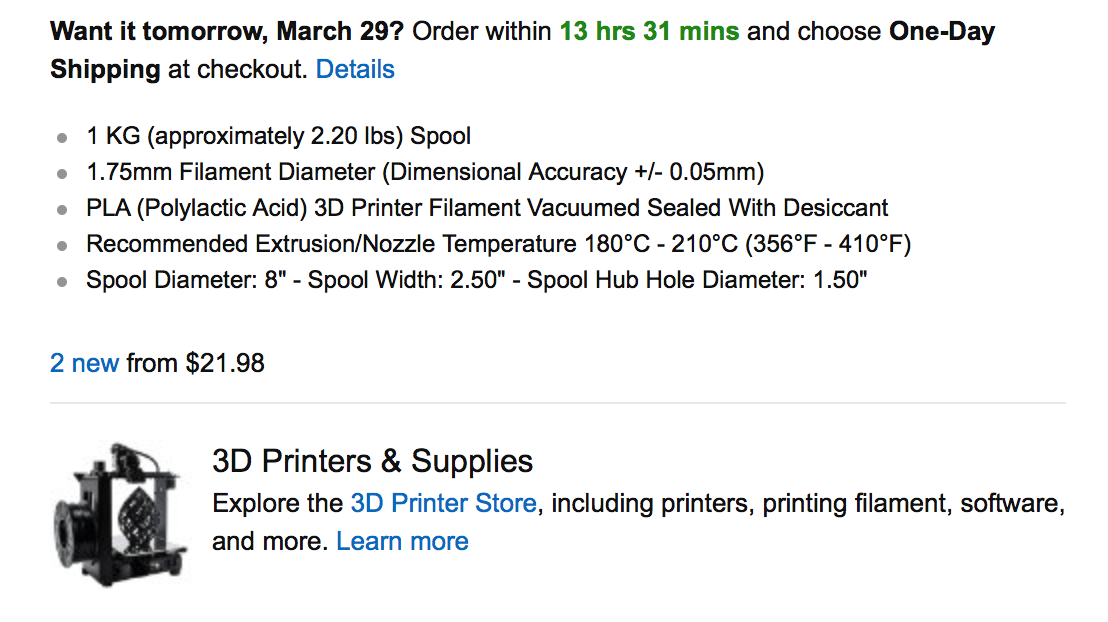Click the bullet dot beside PLA line
The width and height of the screenshot is (1108, 622).
point(63,210)
